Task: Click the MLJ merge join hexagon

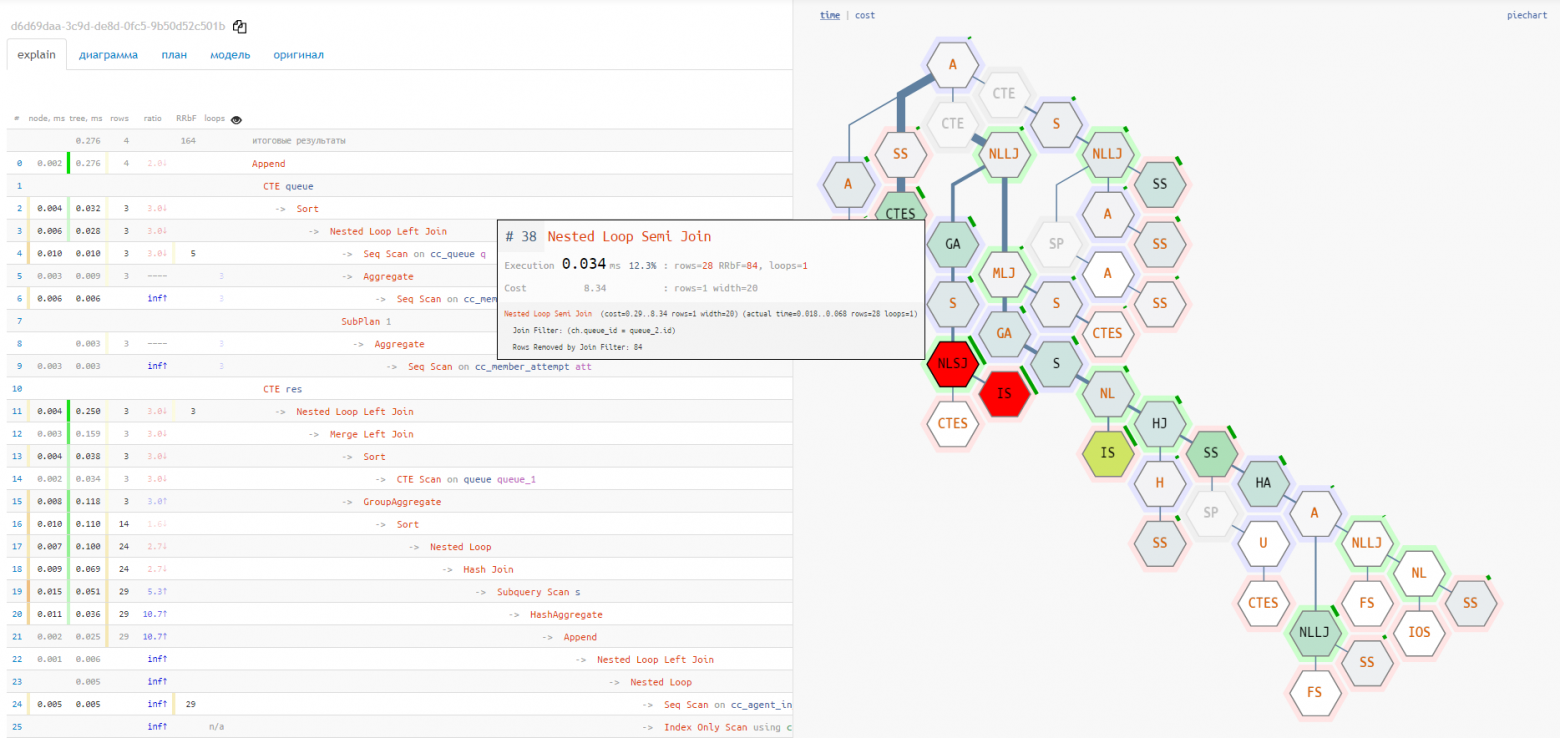Action: (1004, 274)
